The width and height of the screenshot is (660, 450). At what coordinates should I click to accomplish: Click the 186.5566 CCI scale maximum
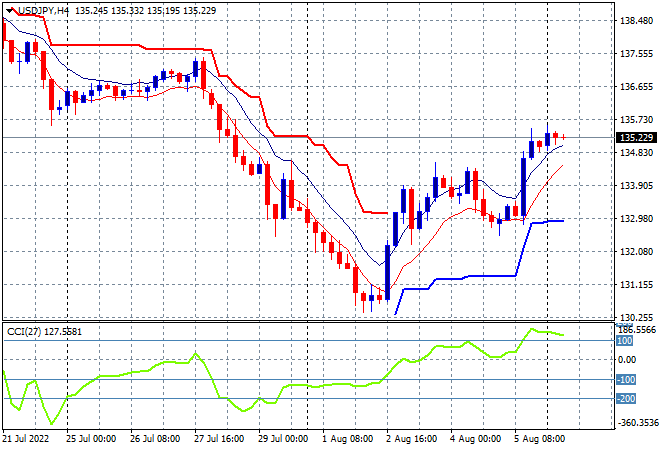(x=637, y=330)
